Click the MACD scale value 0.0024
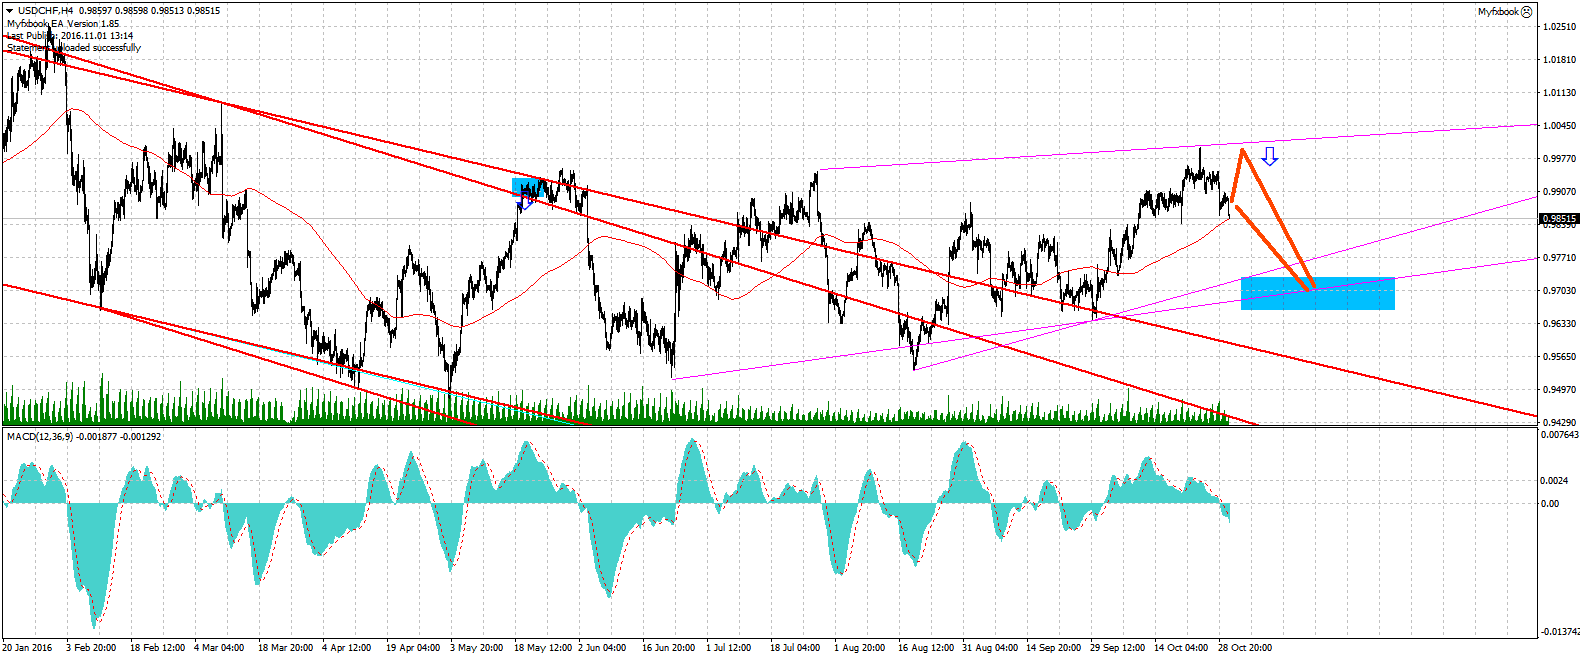 [x=1554, y=481]
